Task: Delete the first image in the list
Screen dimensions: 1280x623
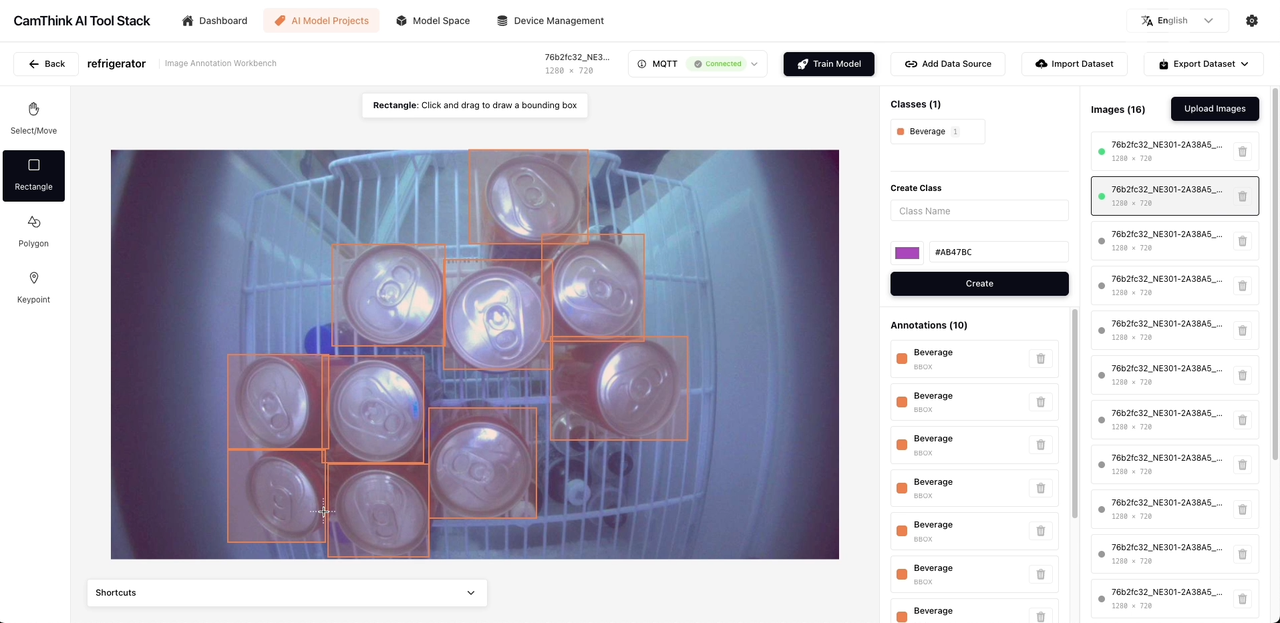Action: 1242,152
